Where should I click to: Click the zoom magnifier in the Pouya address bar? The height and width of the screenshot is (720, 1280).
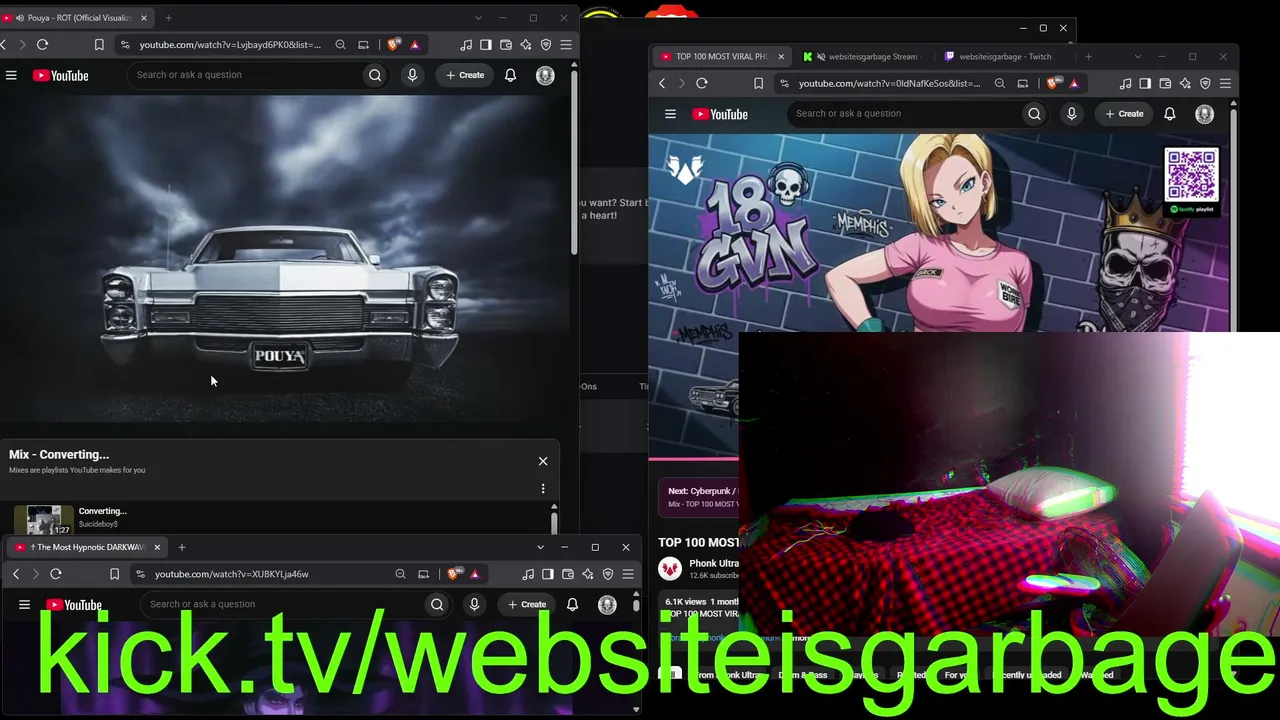[341, 44]
